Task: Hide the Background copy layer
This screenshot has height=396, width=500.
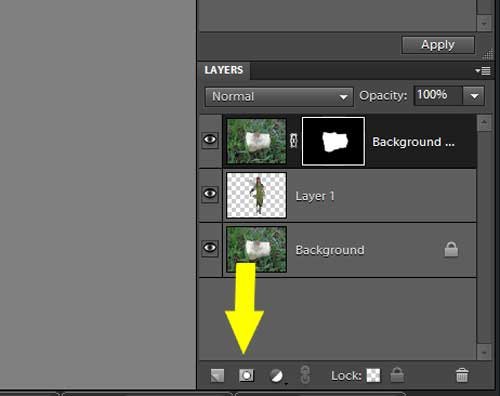Action: (x=210, y=140)
